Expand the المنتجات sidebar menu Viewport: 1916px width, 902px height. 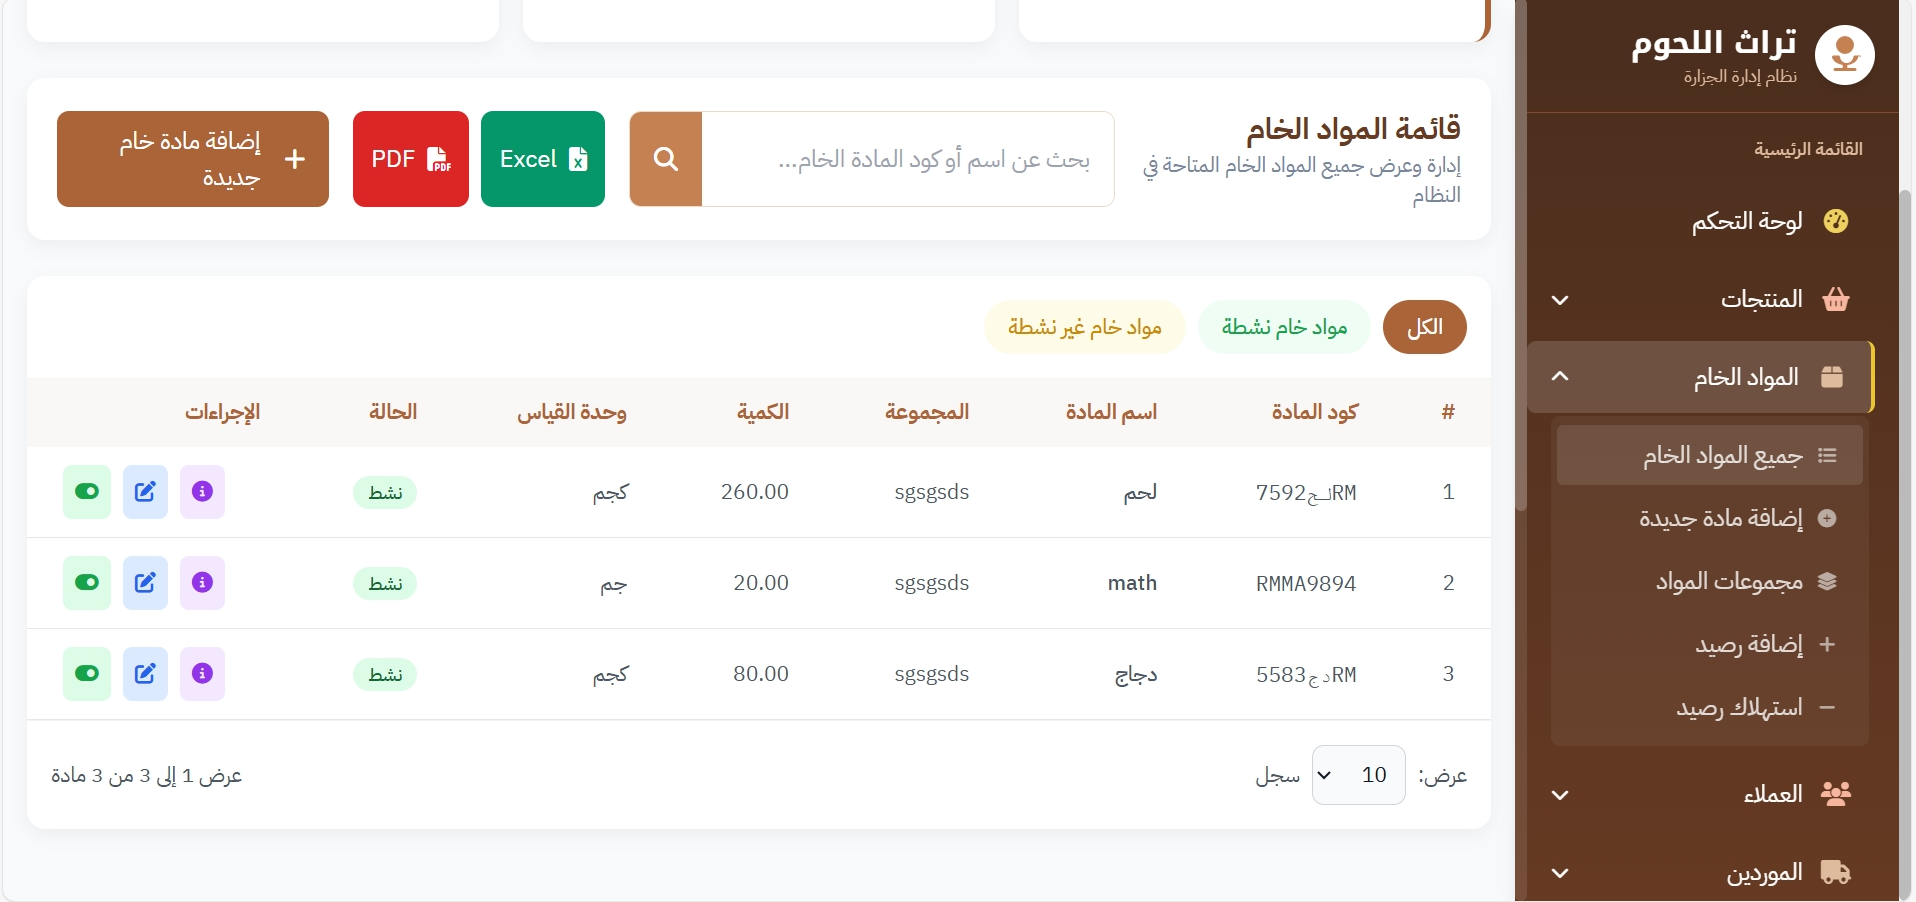1700,299
